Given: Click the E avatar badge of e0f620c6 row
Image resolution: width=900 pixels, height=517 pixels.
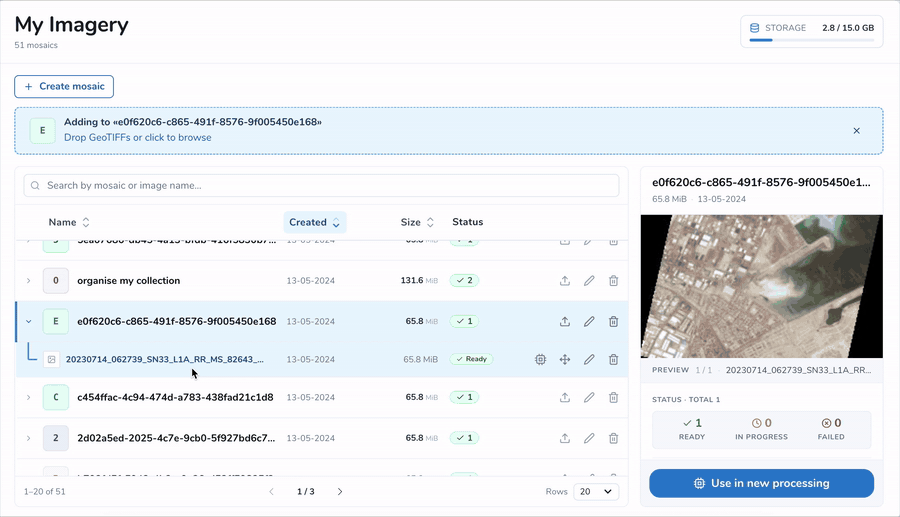Looking at the screenshot, I should pyautogui.click(x=56, y=321).
